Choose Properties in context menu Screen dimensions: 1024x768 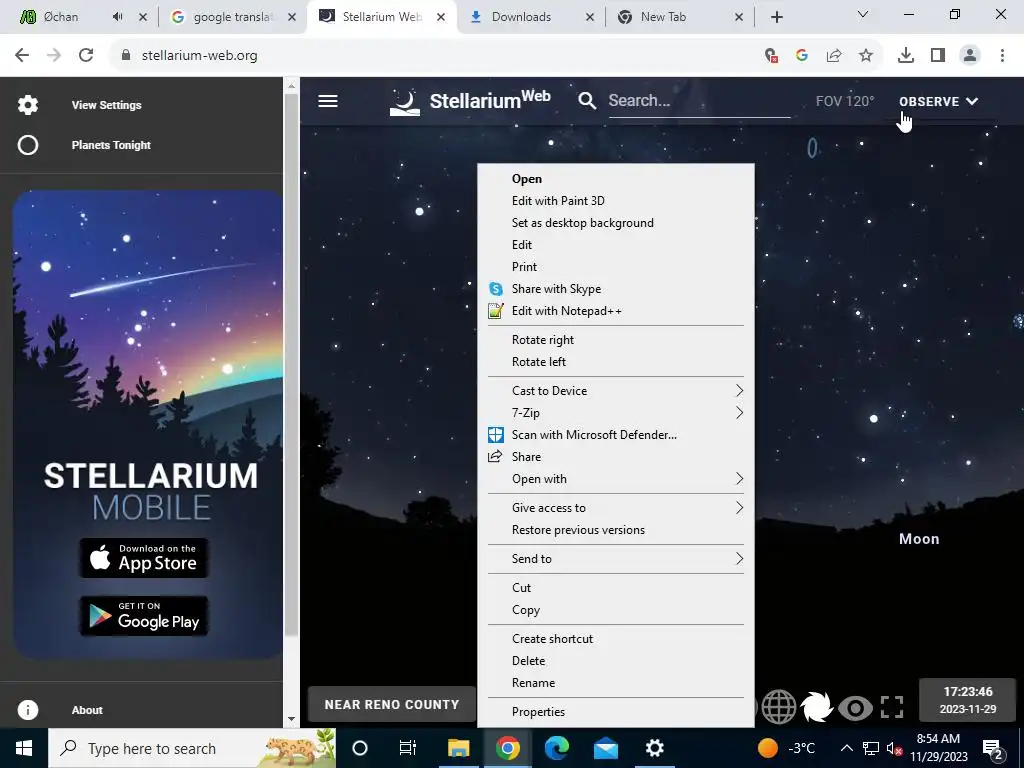[x=538, y=712]
